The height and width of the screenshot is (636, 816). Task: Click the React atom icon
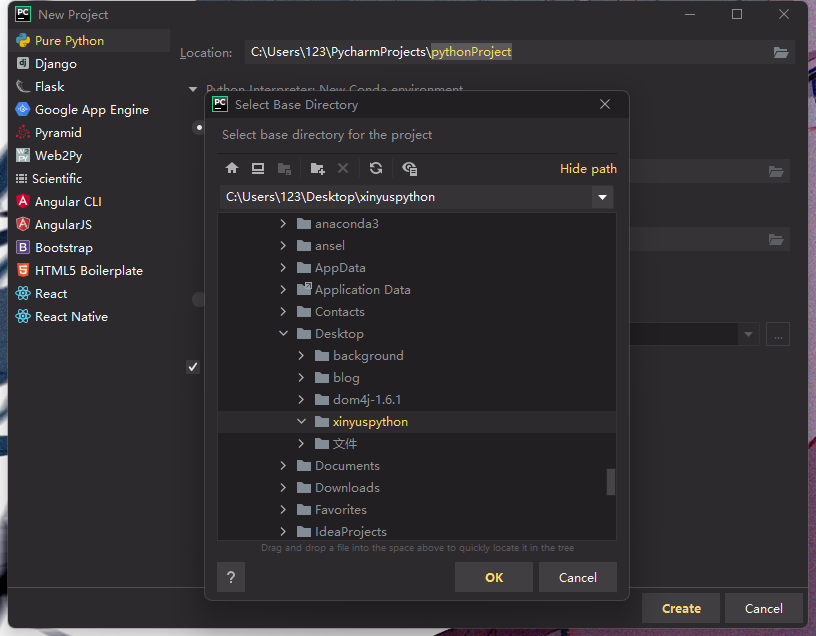pyautogui.click(x=23, y=293)
